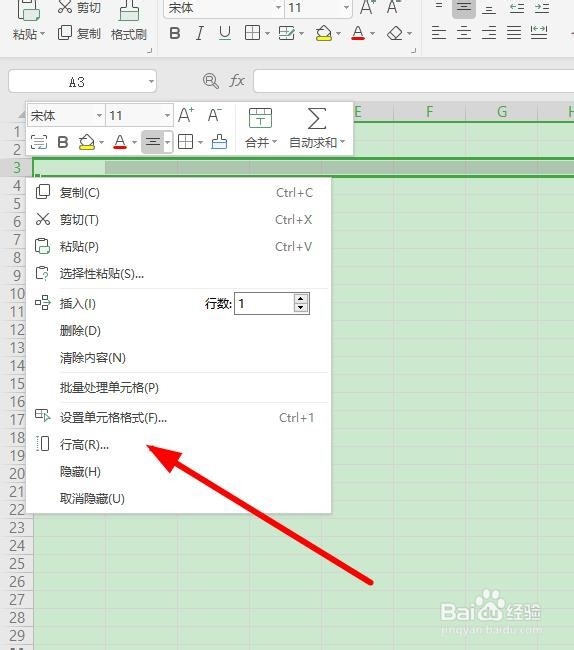Screen dimensions: 574x650
Task: Toggle Underline formatting in ribbon
Action: click(225, 33)
